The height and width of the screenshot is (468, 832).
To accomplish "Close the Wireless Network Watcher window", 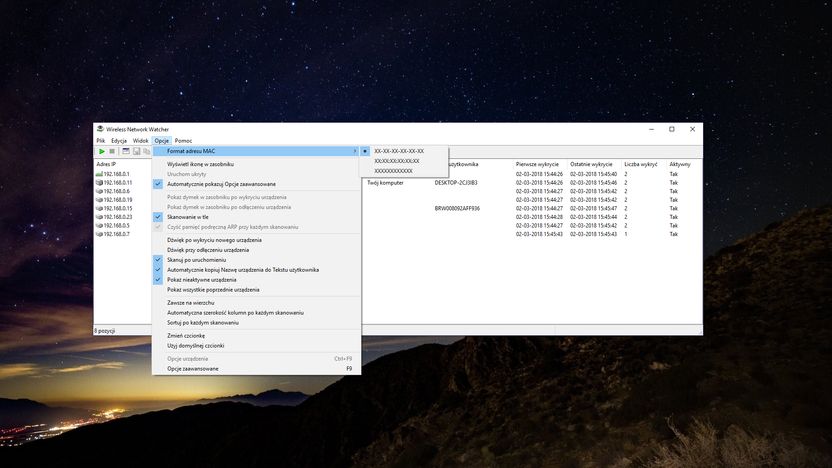I will 692,129.
